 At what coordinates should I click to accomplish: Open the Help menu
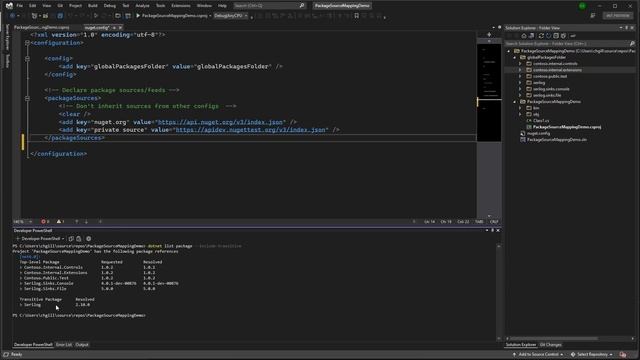tap(222, 6)
